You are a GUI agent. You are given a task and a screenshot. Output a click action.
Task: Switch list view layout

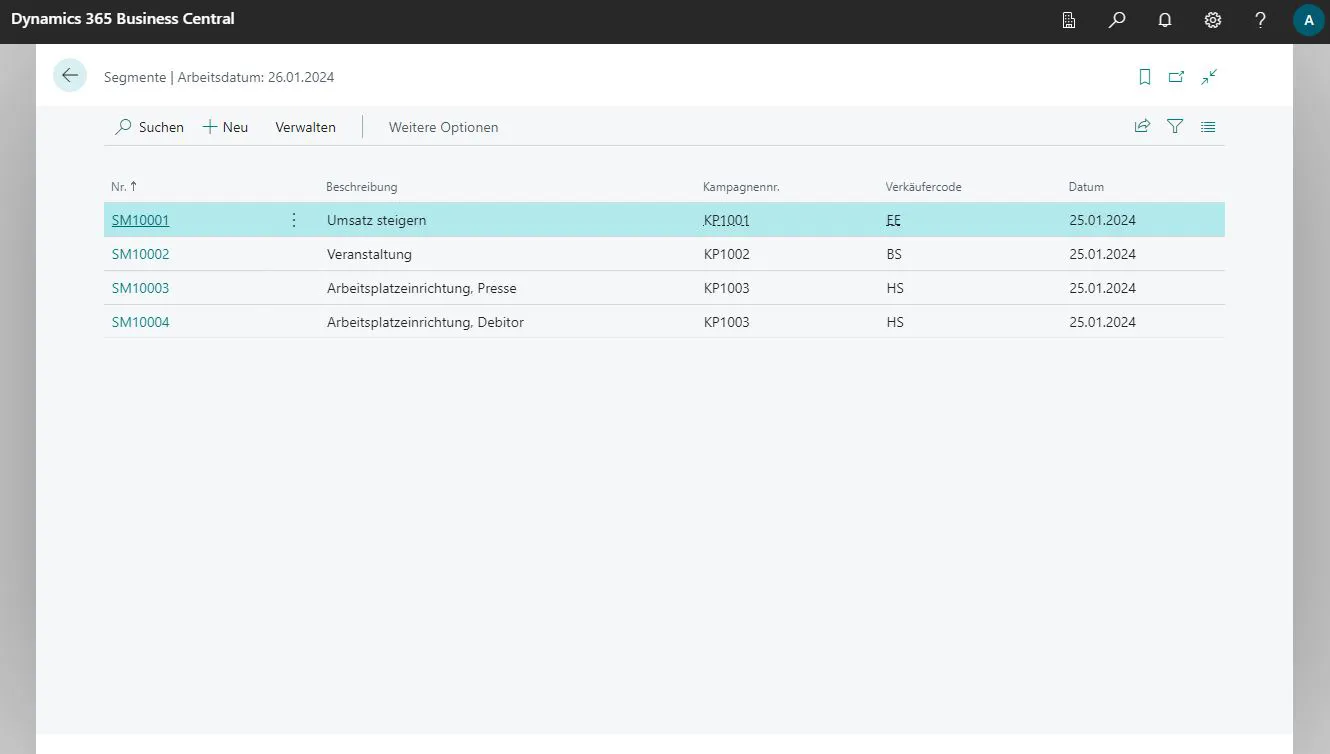[1208, 127]
